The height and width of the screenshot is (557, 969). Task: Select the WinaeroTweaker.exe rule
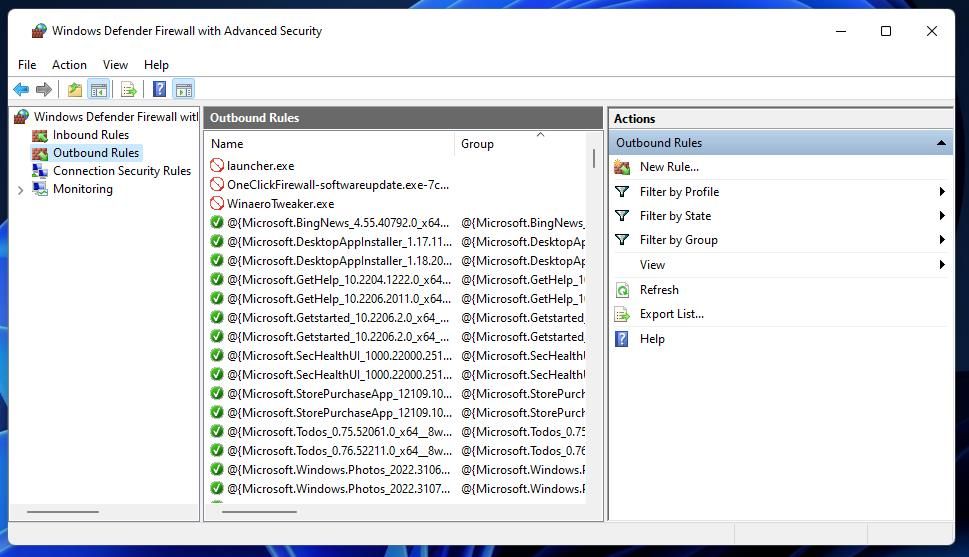[x=281, y=203]
